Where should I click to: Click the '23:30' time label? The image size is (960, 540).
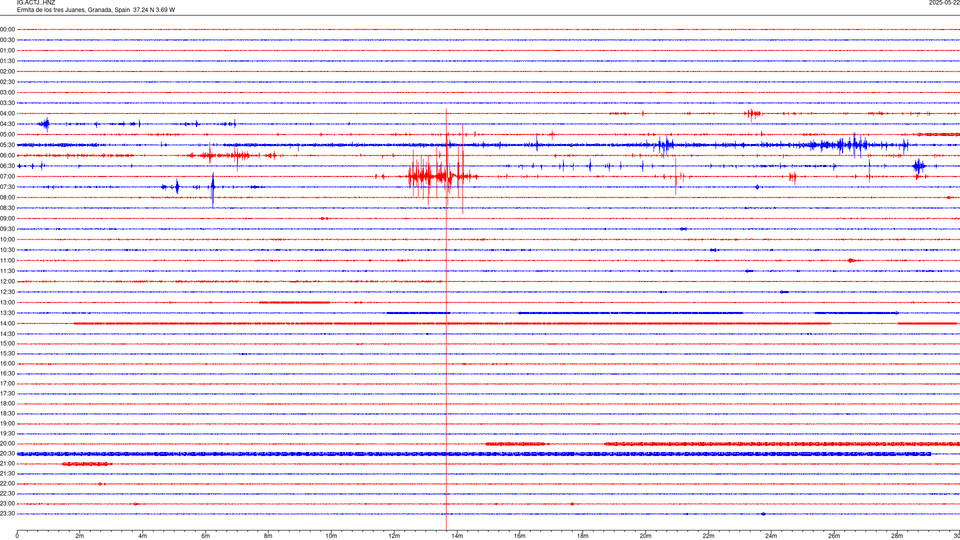point(7,514)
